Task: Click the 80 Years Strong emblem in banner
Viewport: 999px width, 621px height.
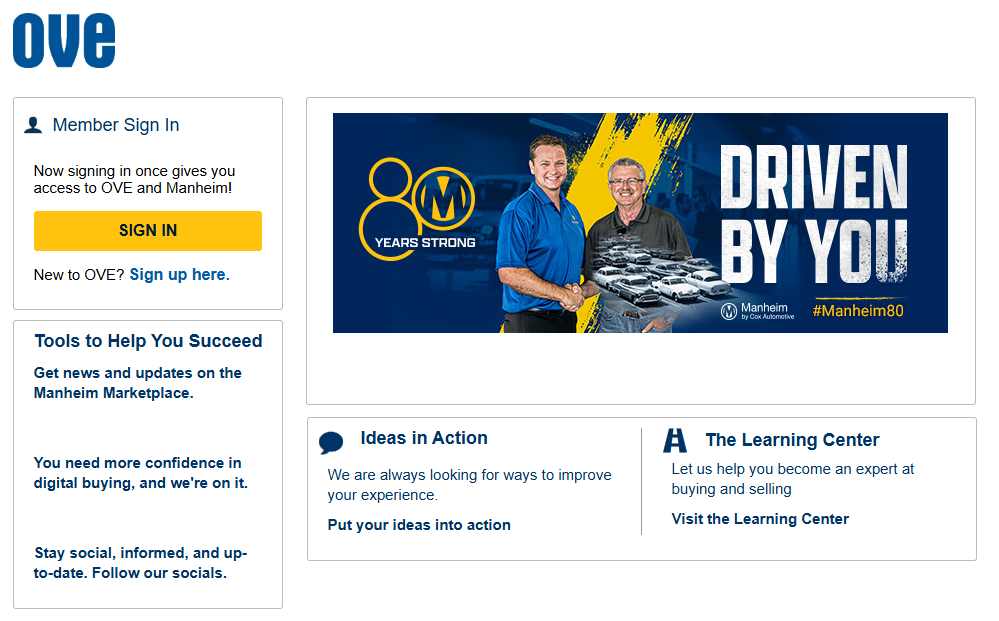Action: point(418,208)
